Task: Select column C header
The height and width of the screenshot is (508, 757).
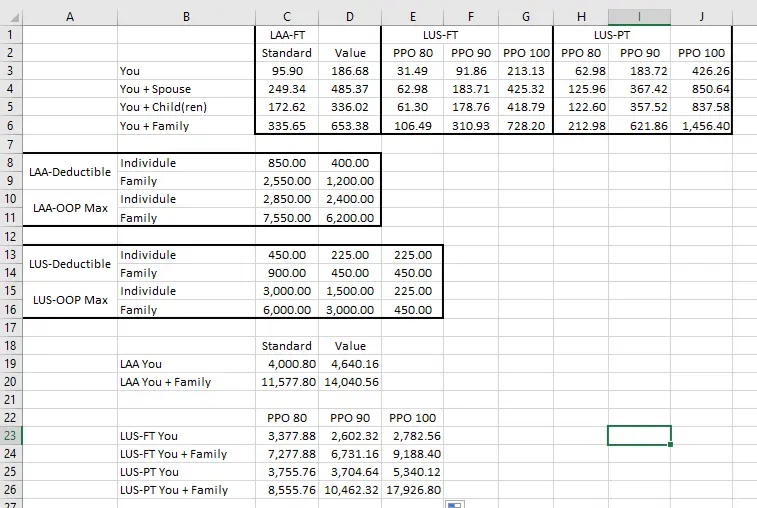Action: (x=286, y=16)
